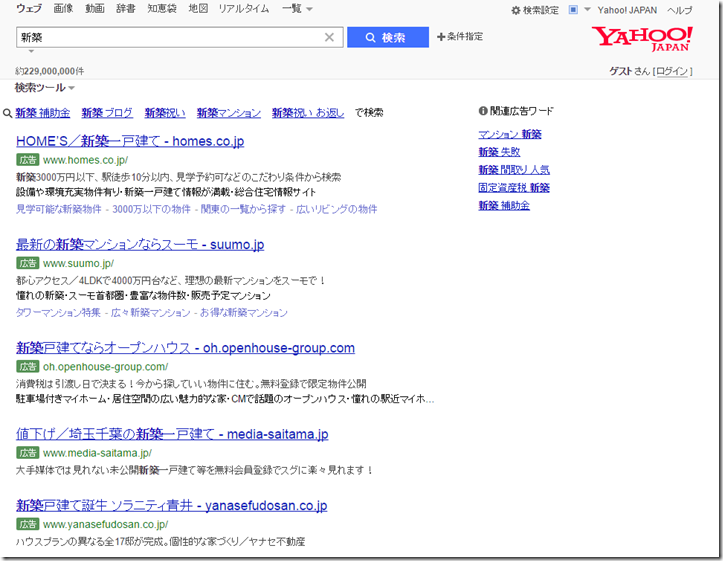Click www.homes.co.jp/ green URL
The width and height of the screenshot is (723, 561).
click(85, 160)
